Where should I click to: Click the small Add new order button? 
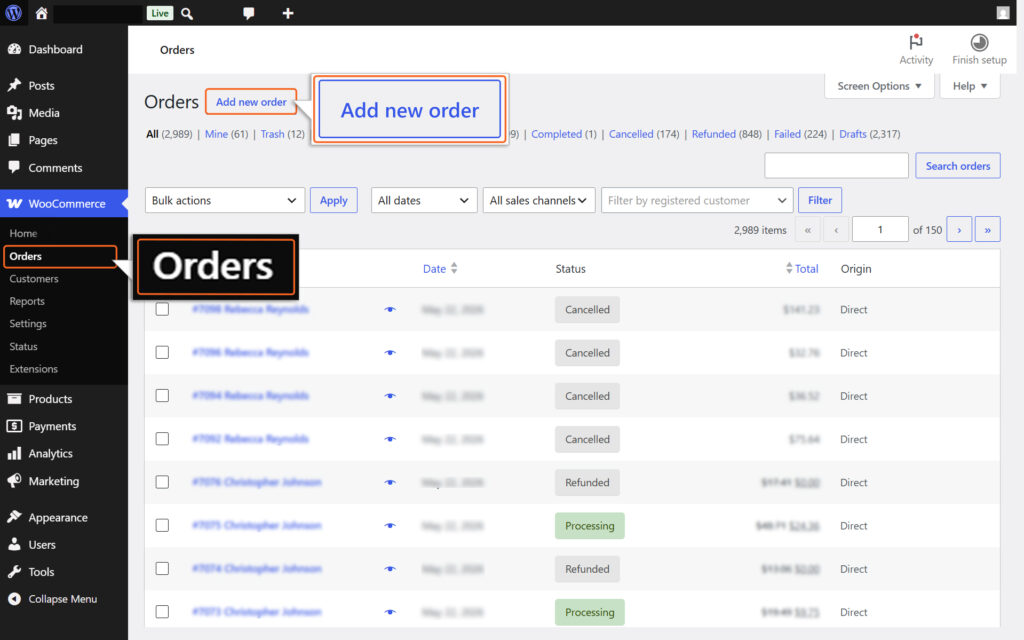[251, 102]
